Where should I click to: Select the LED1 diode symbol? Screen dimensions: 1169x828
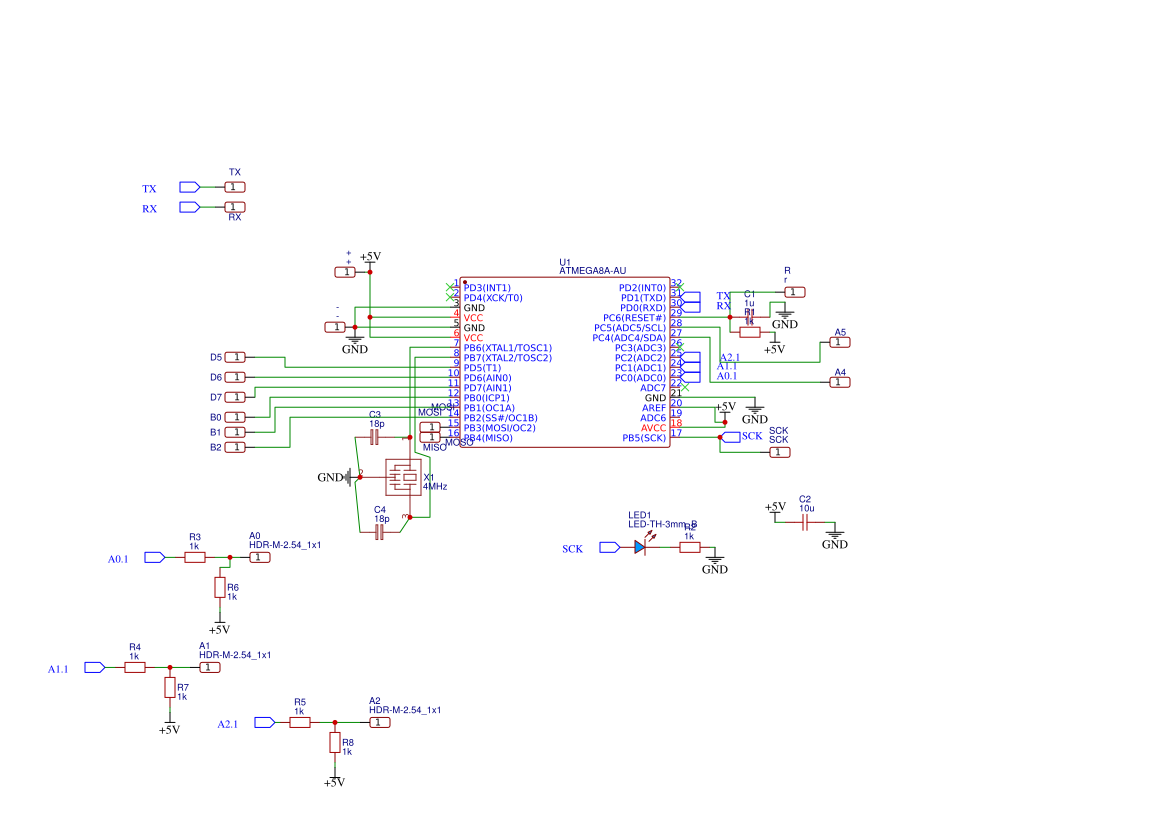(x=640, y=548)
